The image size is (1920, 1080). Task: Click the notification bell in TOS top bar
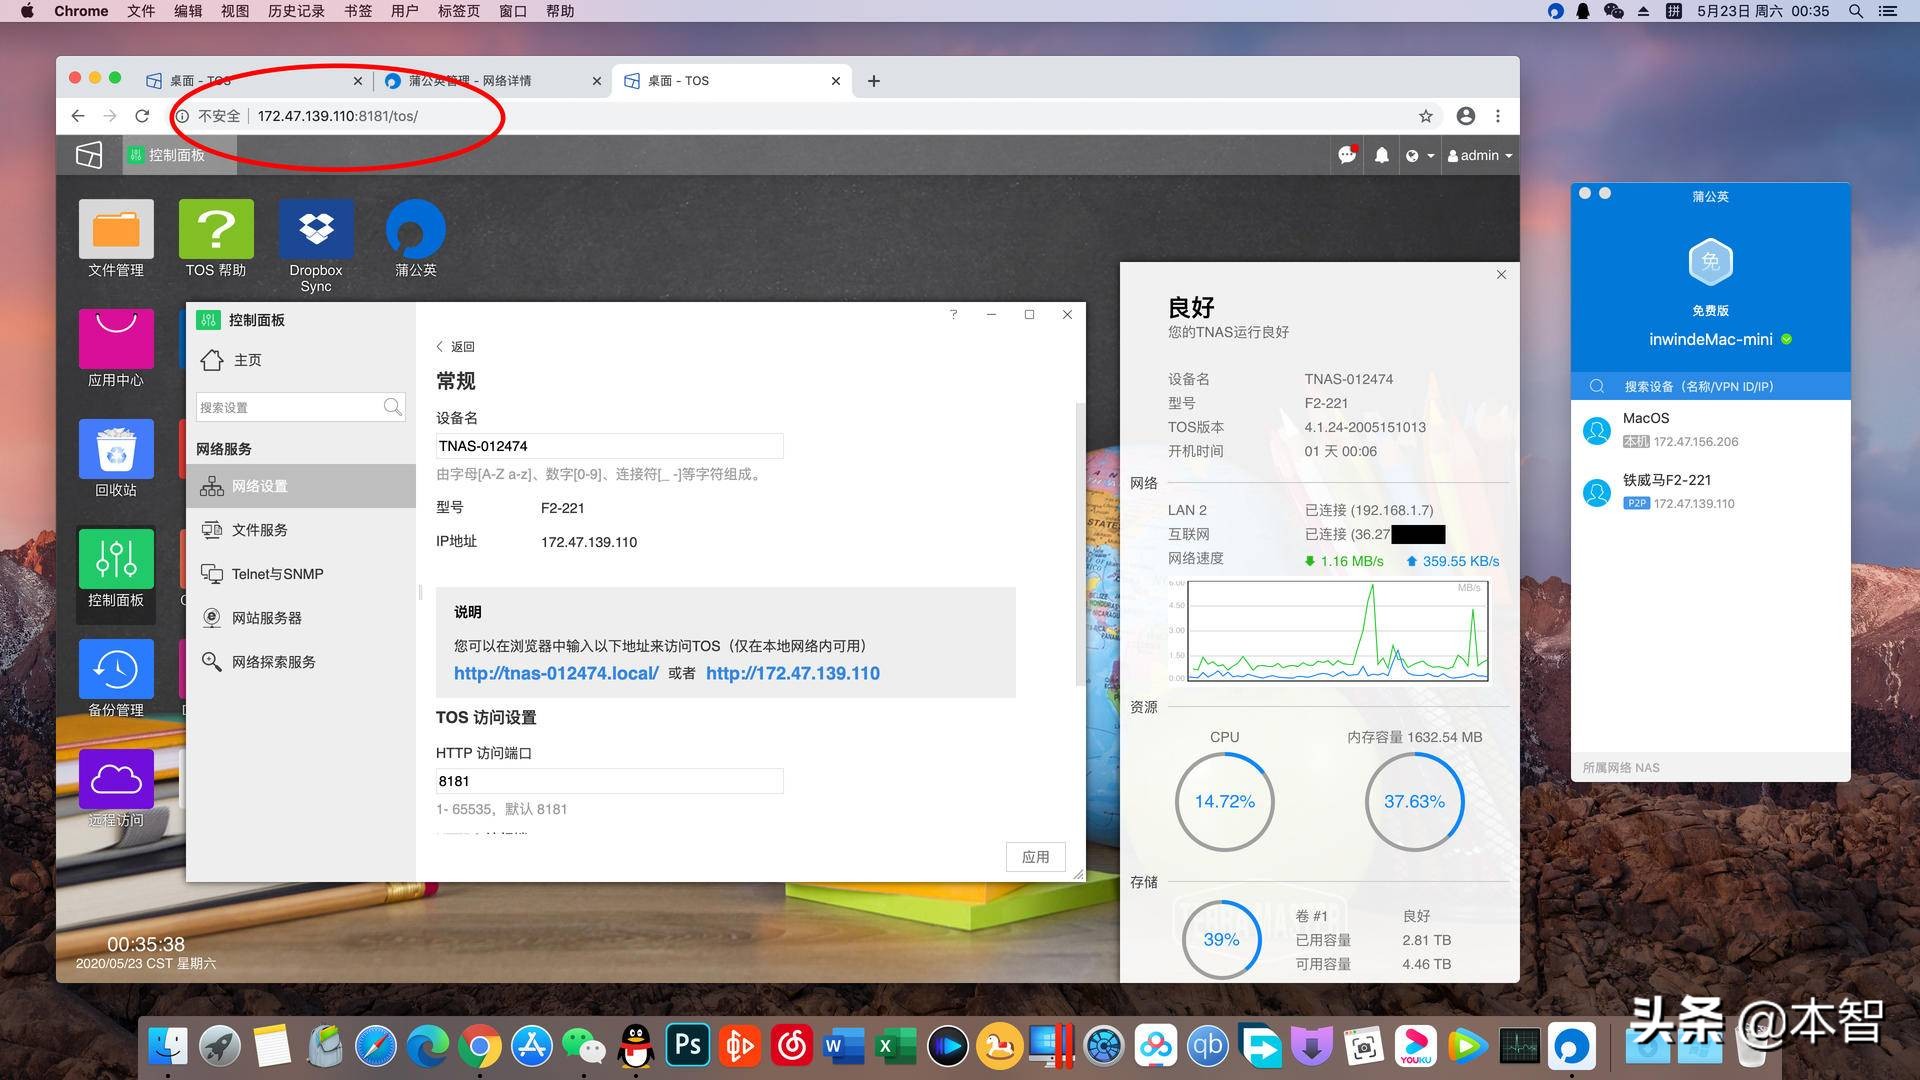pyautogui.click(x=1381, y=155)
